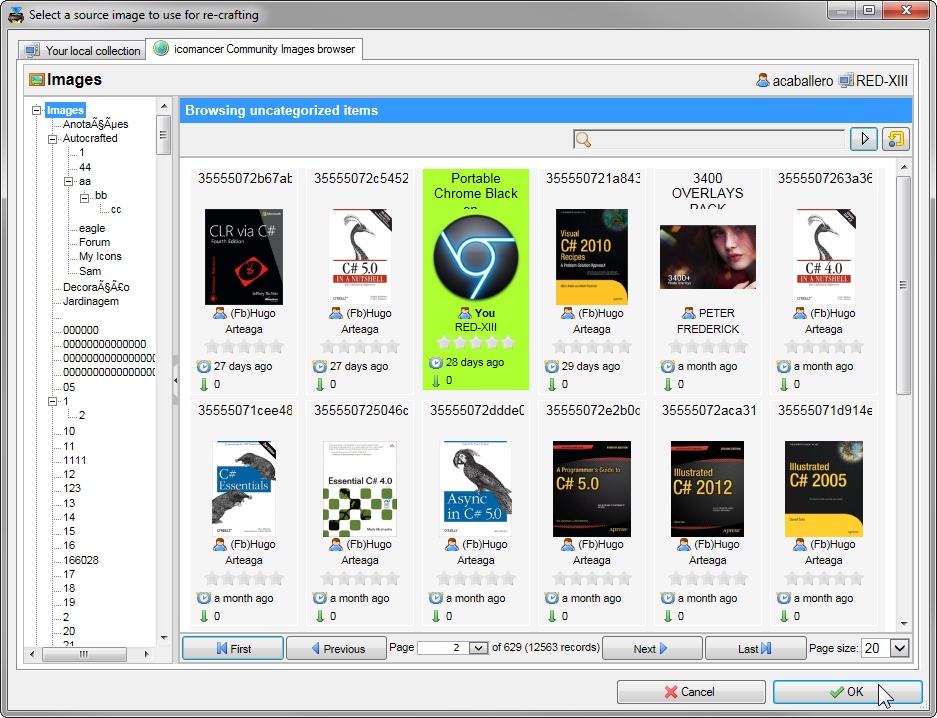Click the tree scrollbar right arrow

point(146,654)
